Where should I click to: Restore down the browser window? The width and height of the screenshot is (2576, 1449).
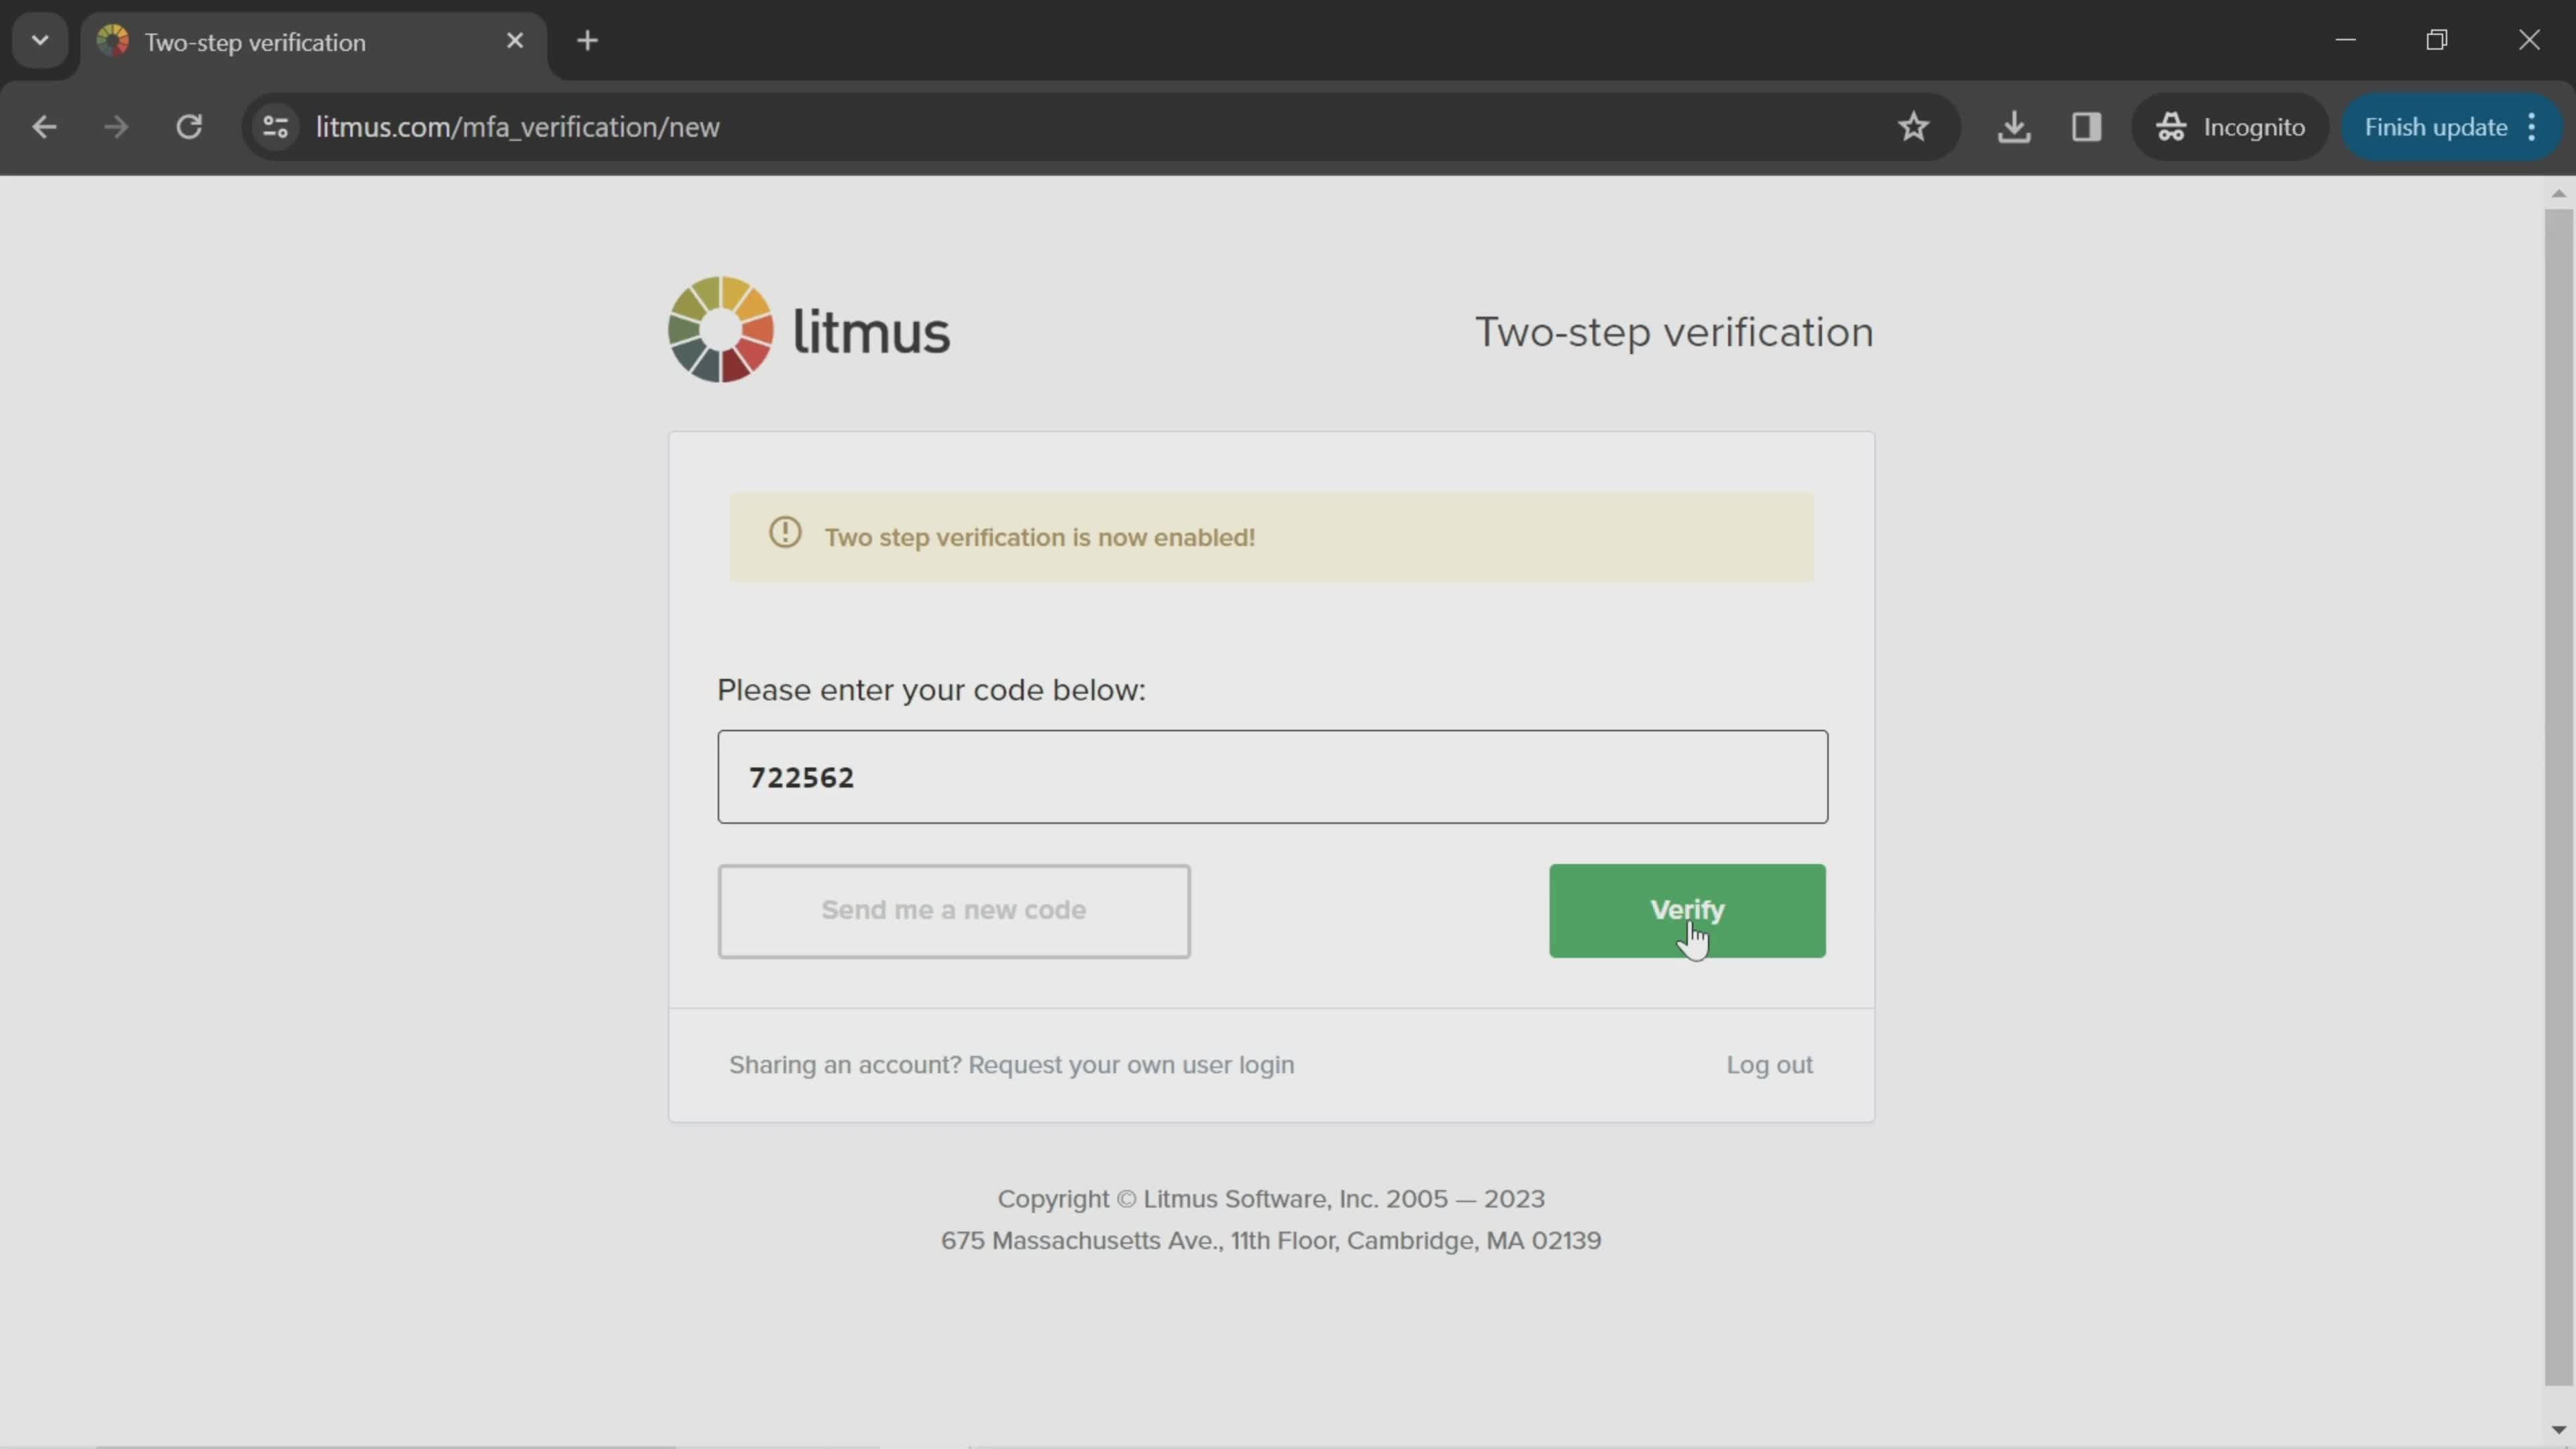coord(2437,40)
